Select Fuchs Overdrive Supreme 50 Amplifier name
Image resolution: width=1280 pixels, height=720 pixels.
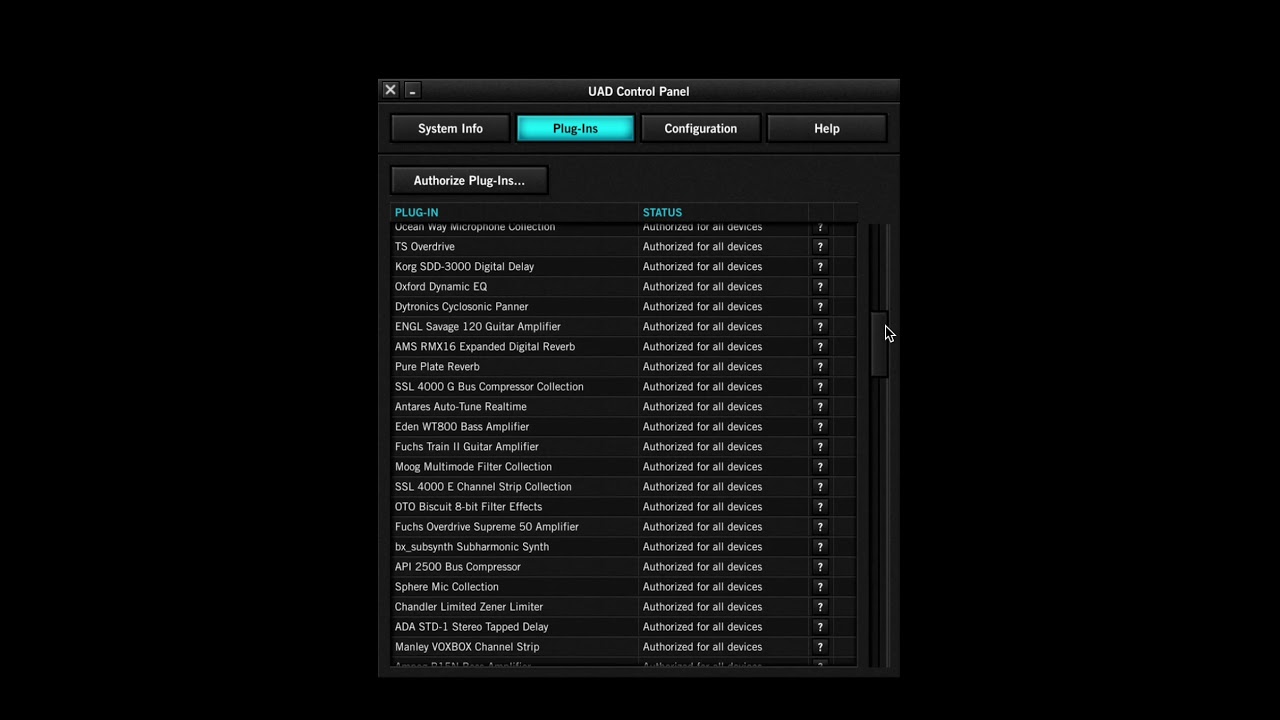[486, 527]
